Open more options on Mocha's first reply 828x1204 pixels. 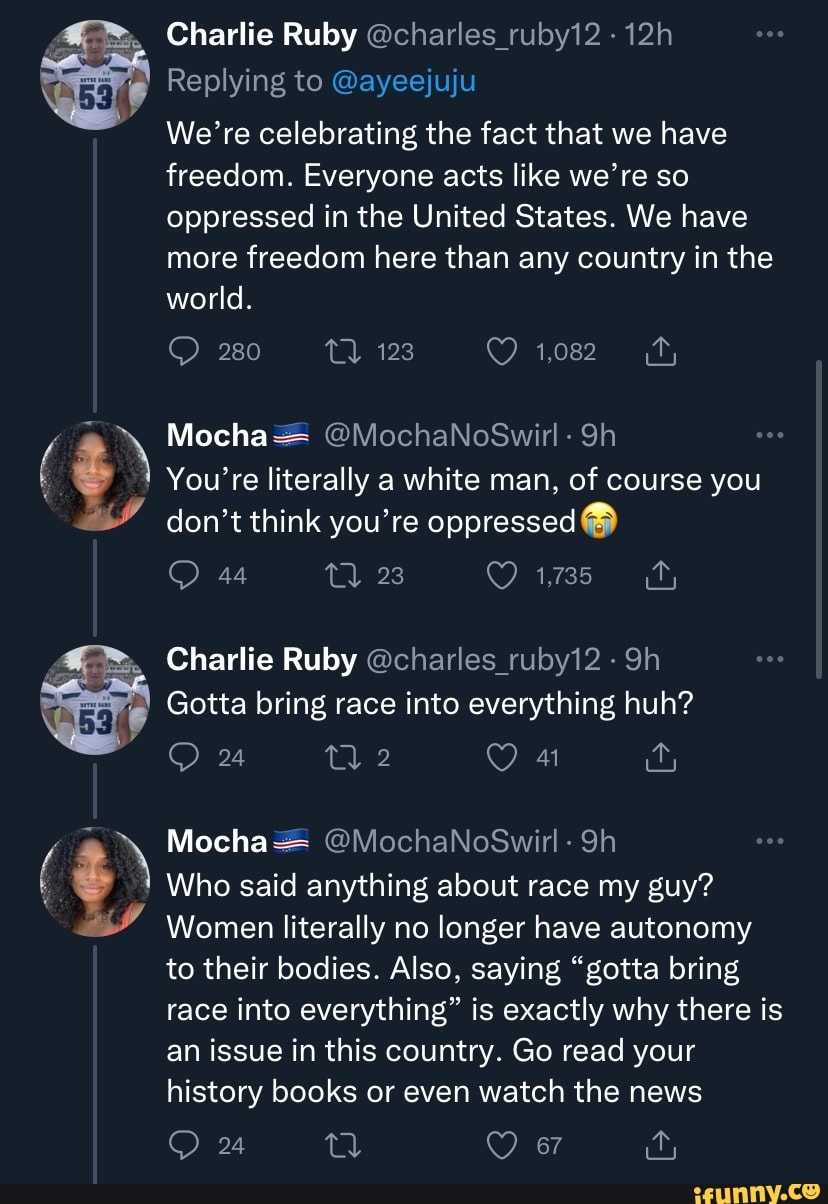tap(768, 436)
